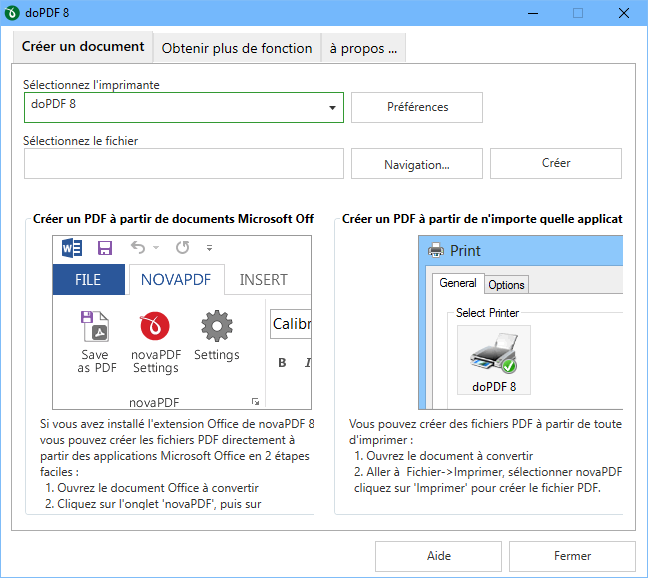
Task: Click the file path input field
Action: click(x=184, y=164)
